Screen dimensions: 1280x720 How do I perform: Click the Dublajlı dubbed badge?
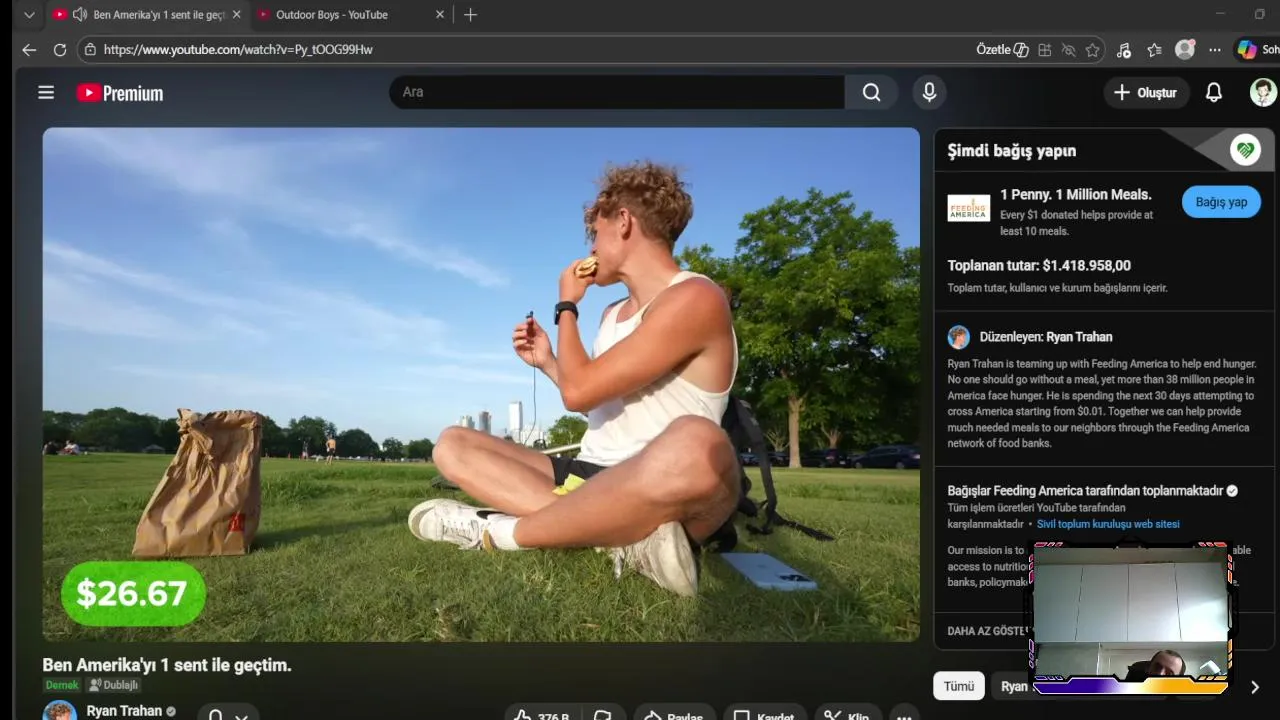point(114,685)
